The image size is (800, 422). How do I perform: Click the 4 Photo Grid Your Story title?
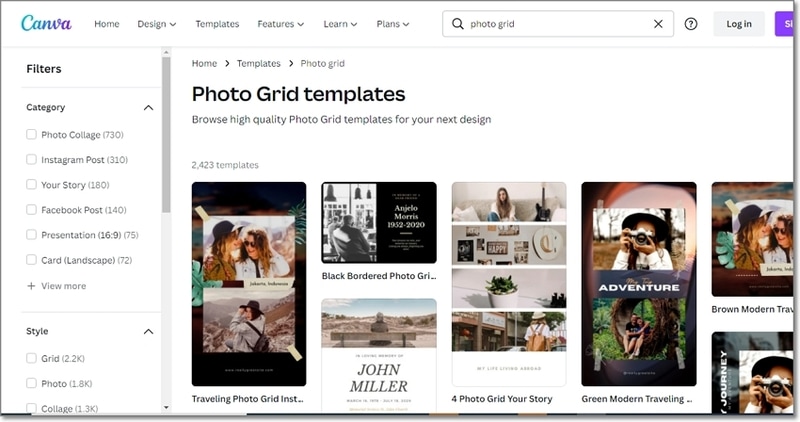pos(502,399)
